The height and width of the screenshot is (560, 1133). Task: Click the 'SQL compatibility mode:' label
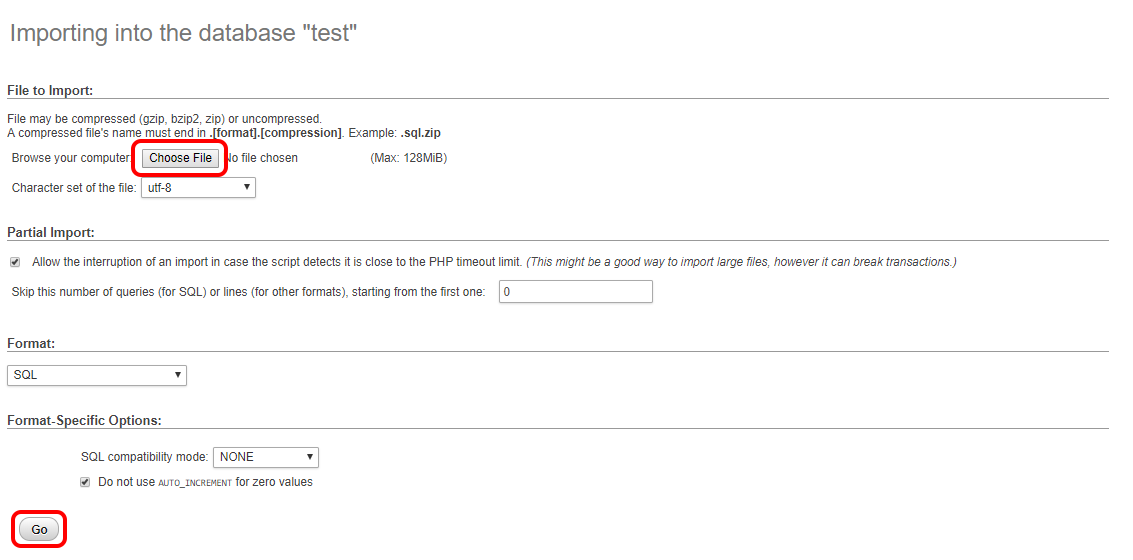144,457
